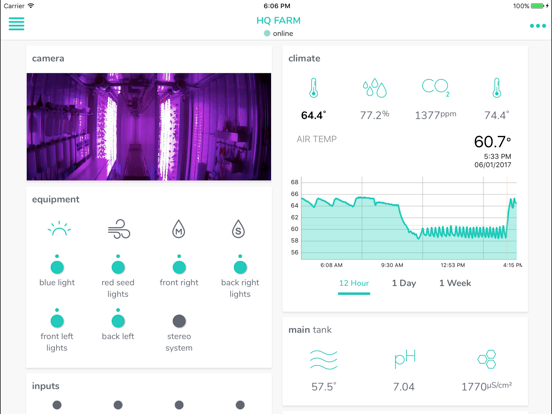Image resolution: width=552 pixels, height=414 pixels.
Task: Open the farm camera feed image
Action: click(149, 127)
